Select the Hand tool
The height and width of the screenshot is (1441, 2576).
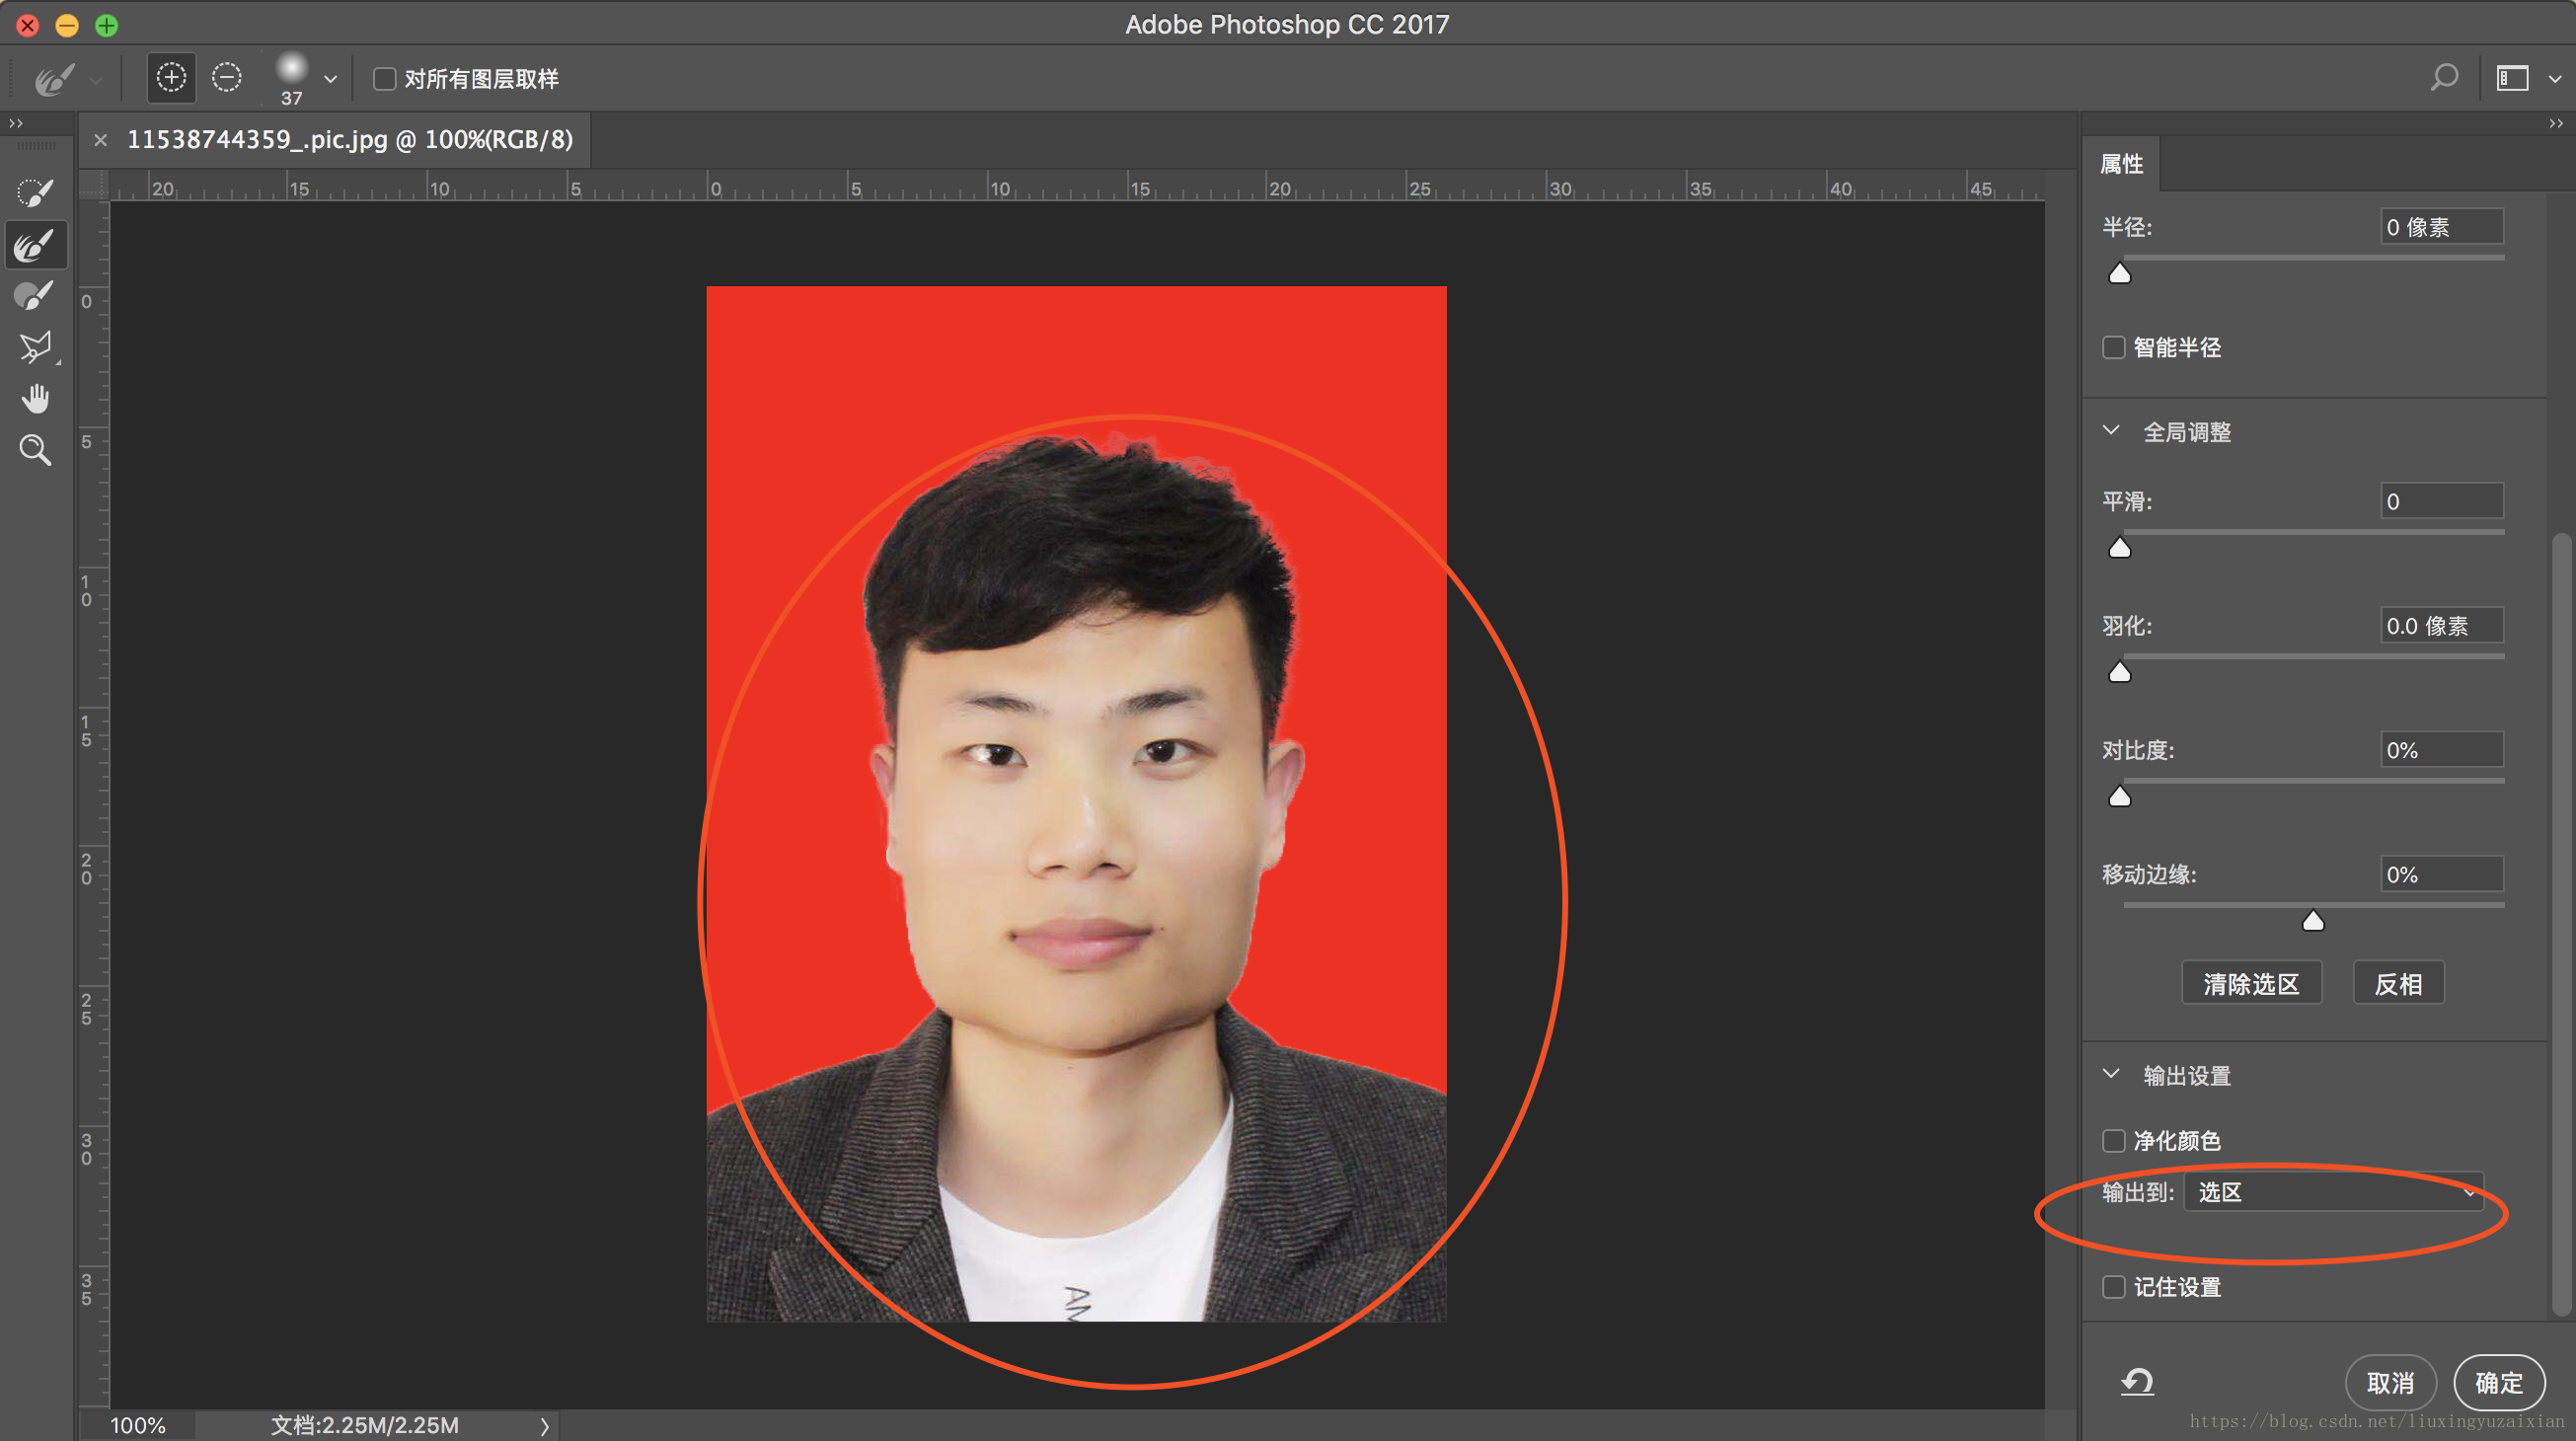[35, 399]
